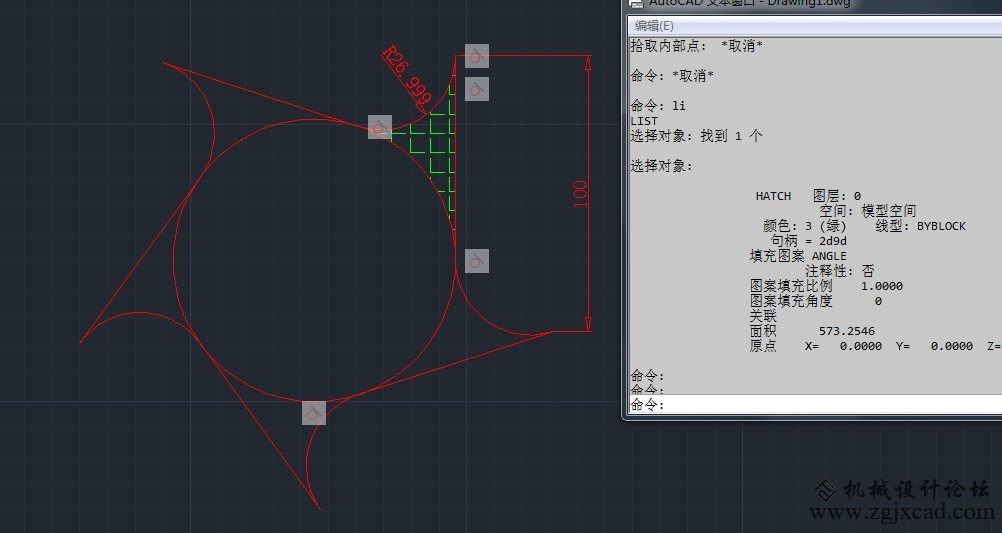Select the tangent constraint marker left of the green hatch
Viewport: 1002px width, 533px height.
coord(380,127)
